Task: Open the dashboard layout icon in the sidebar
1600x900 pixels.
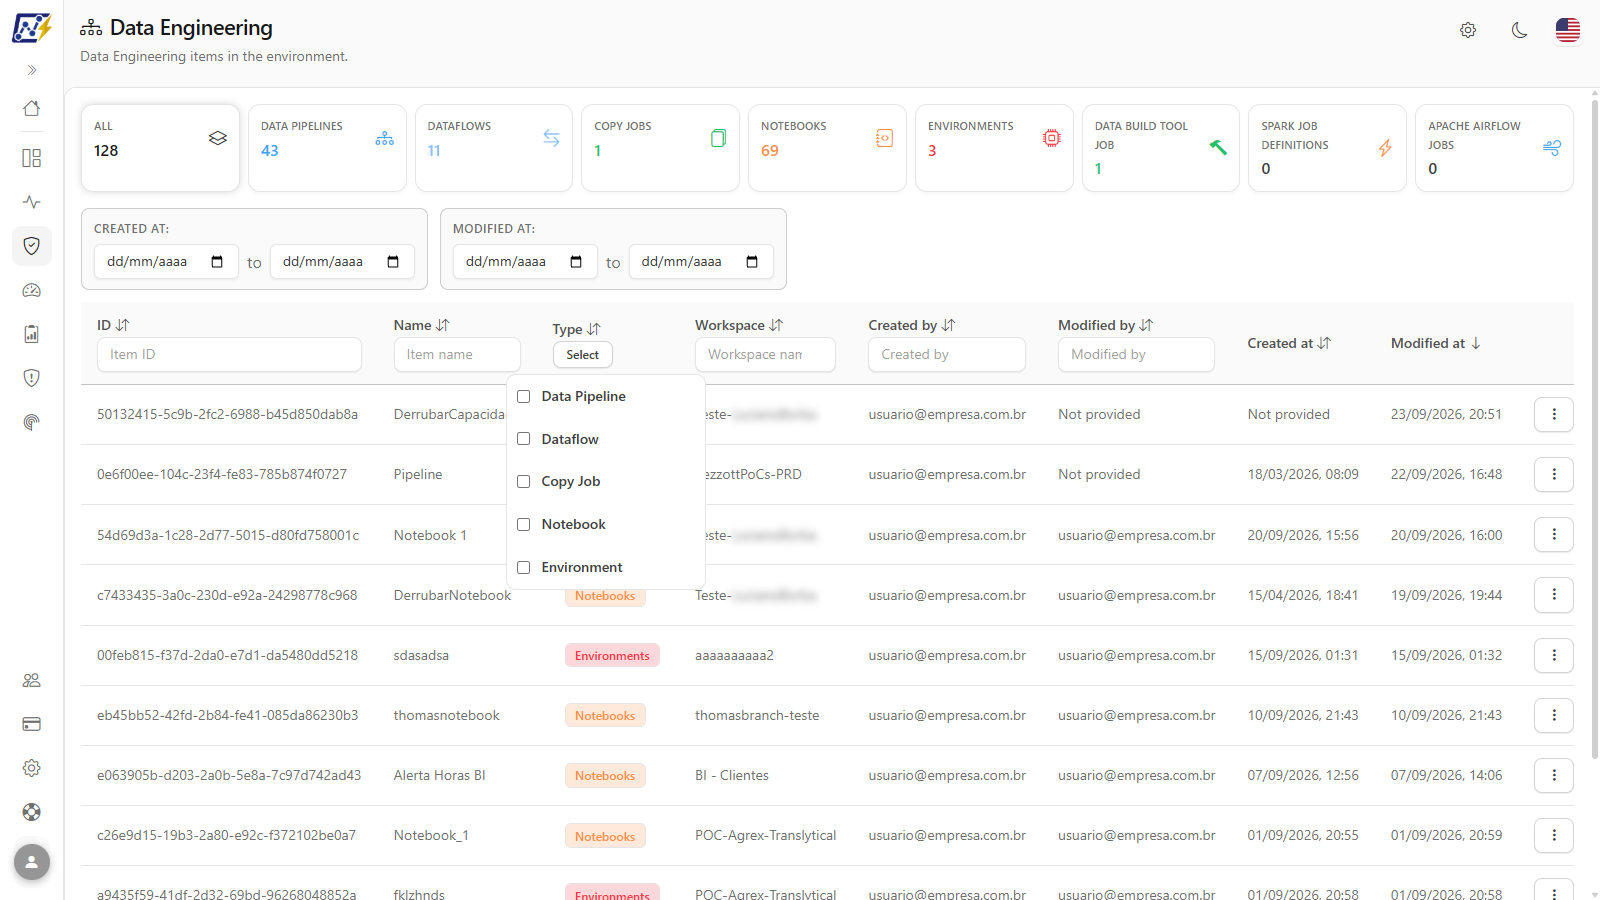Action: 32,158
